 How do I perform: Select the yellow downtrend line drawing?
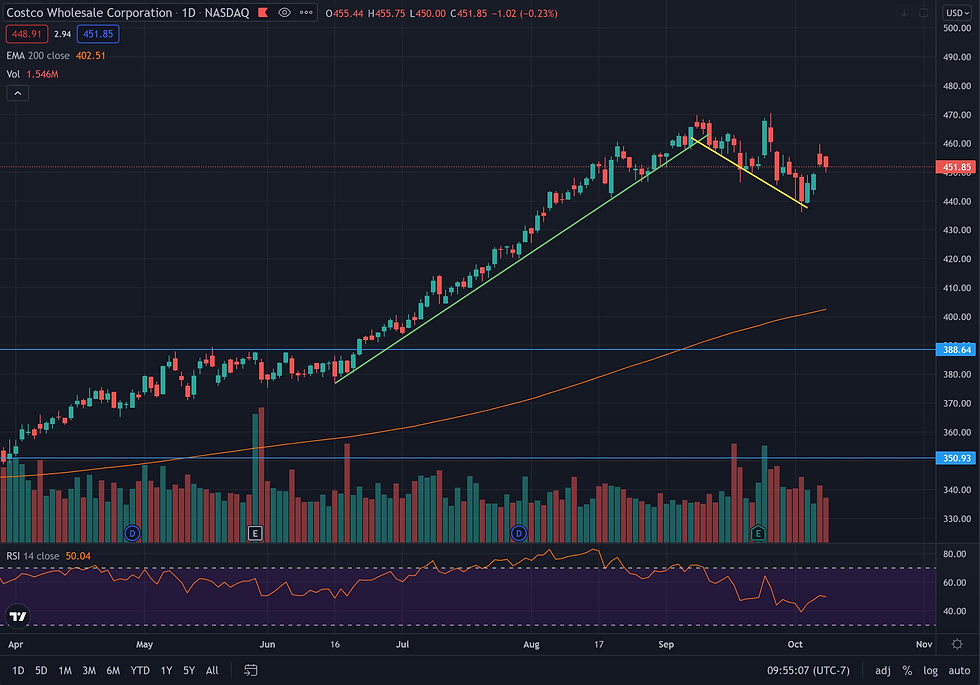pos(750,172)
